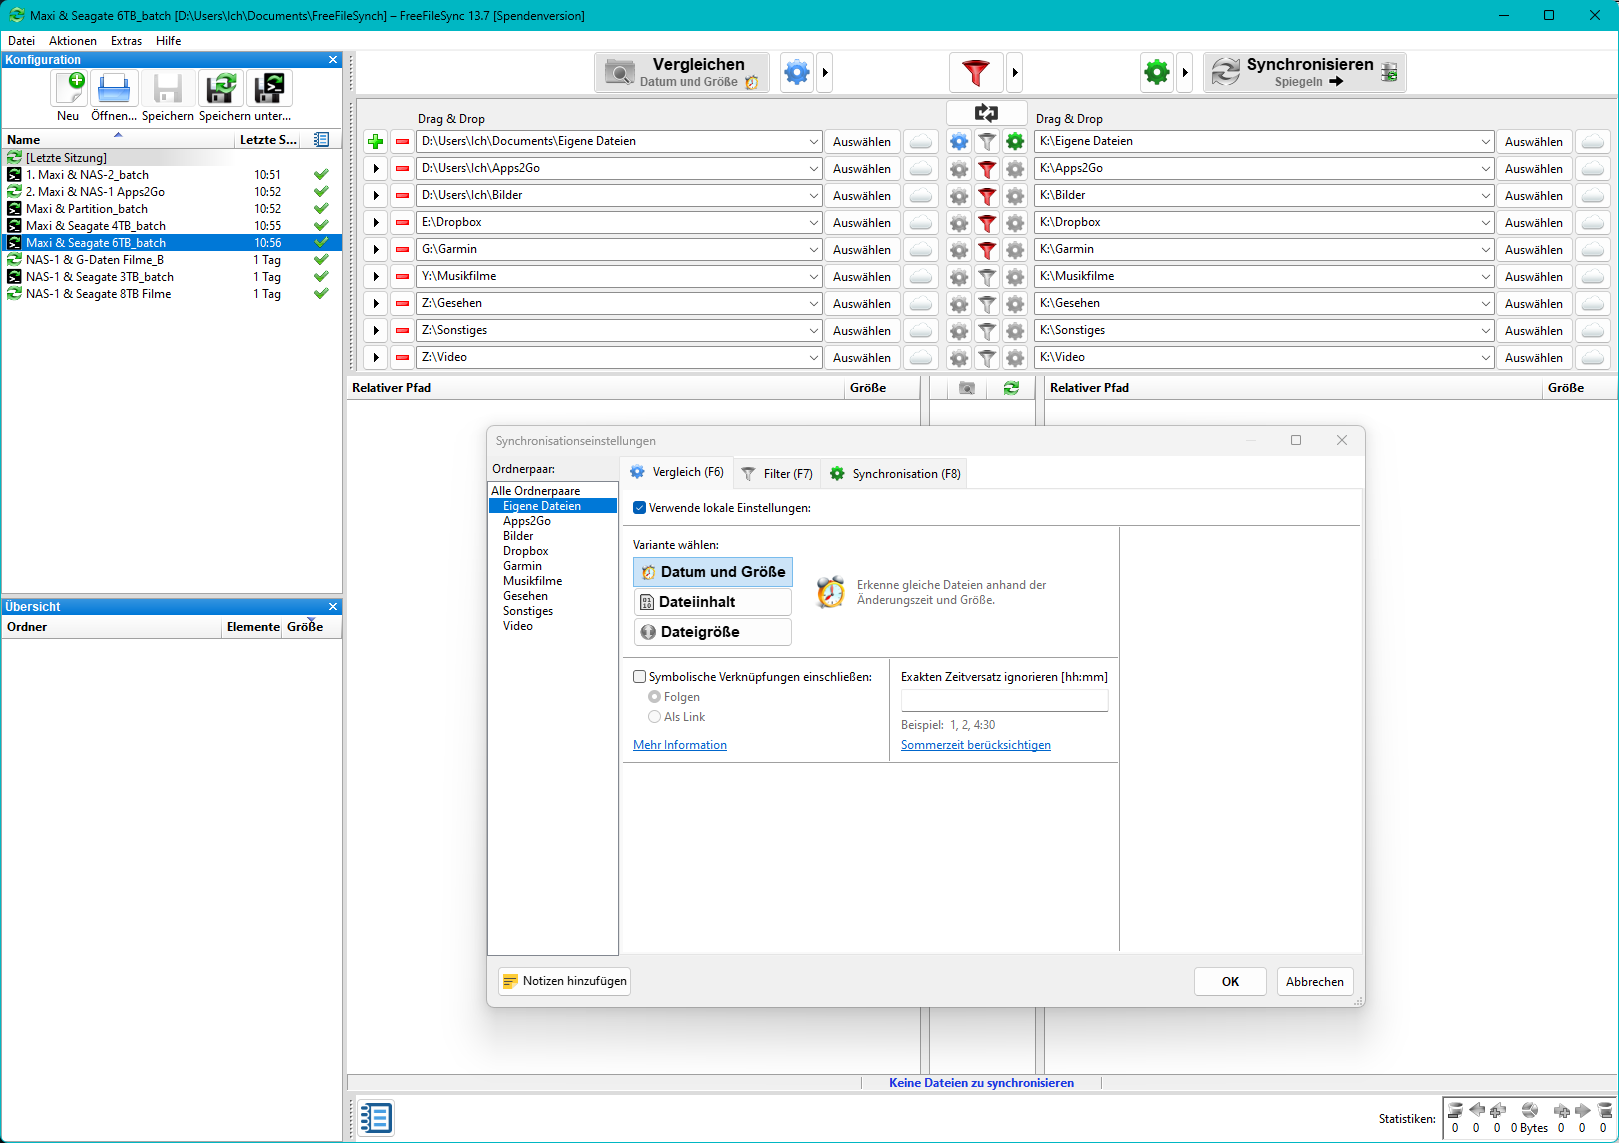Screen dimensions: 1619x1143
Task: Click the Synchronisieren button
Action: click(x=1305, y=72)
